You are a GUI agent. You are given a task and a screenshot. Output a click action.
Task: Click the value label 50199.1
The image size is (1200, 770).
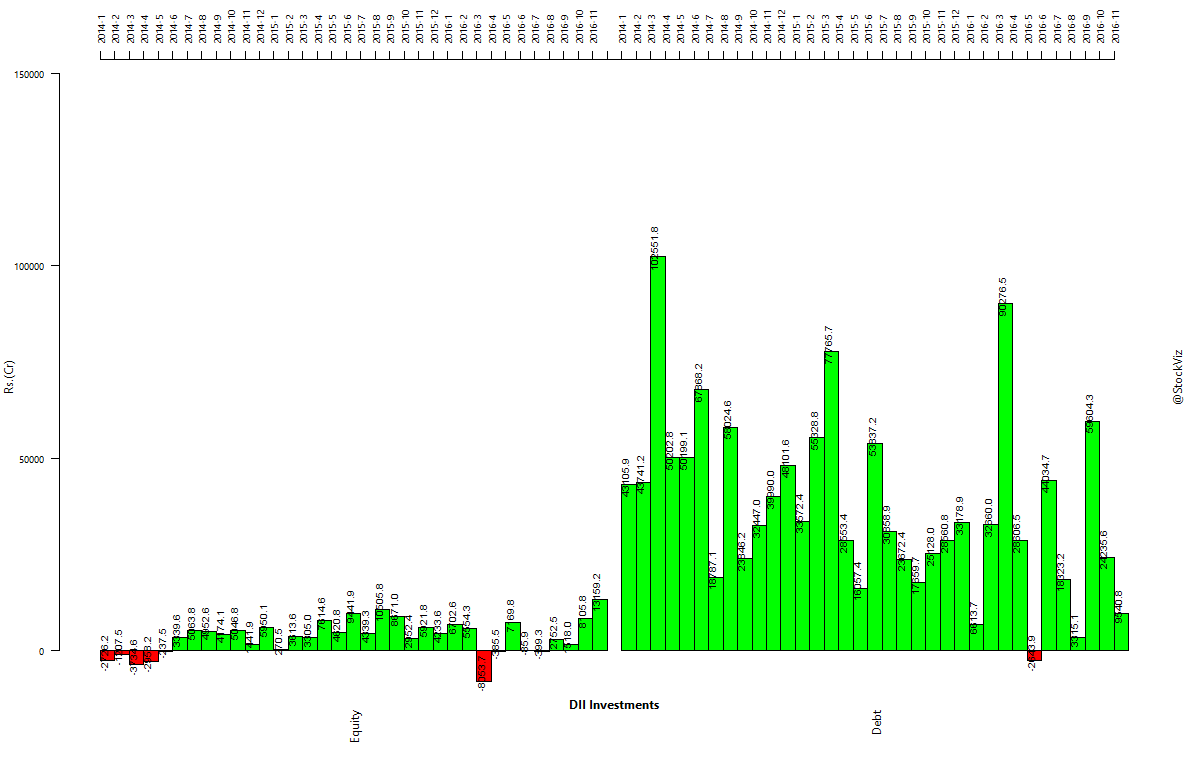(684, 452)
